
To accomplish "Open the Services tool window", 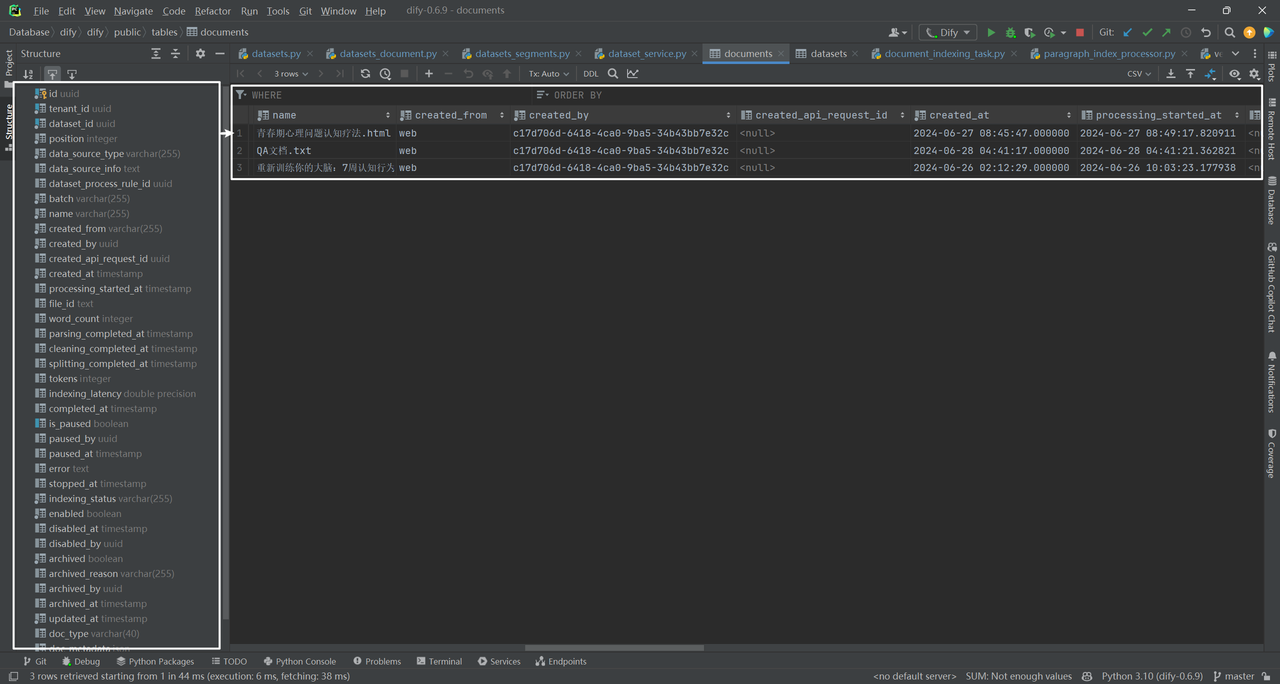I will (499, 661).
